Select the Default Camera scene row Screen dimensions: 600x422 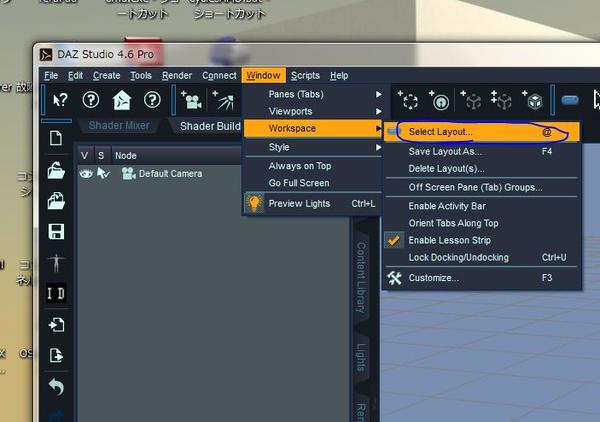(160, 174)
